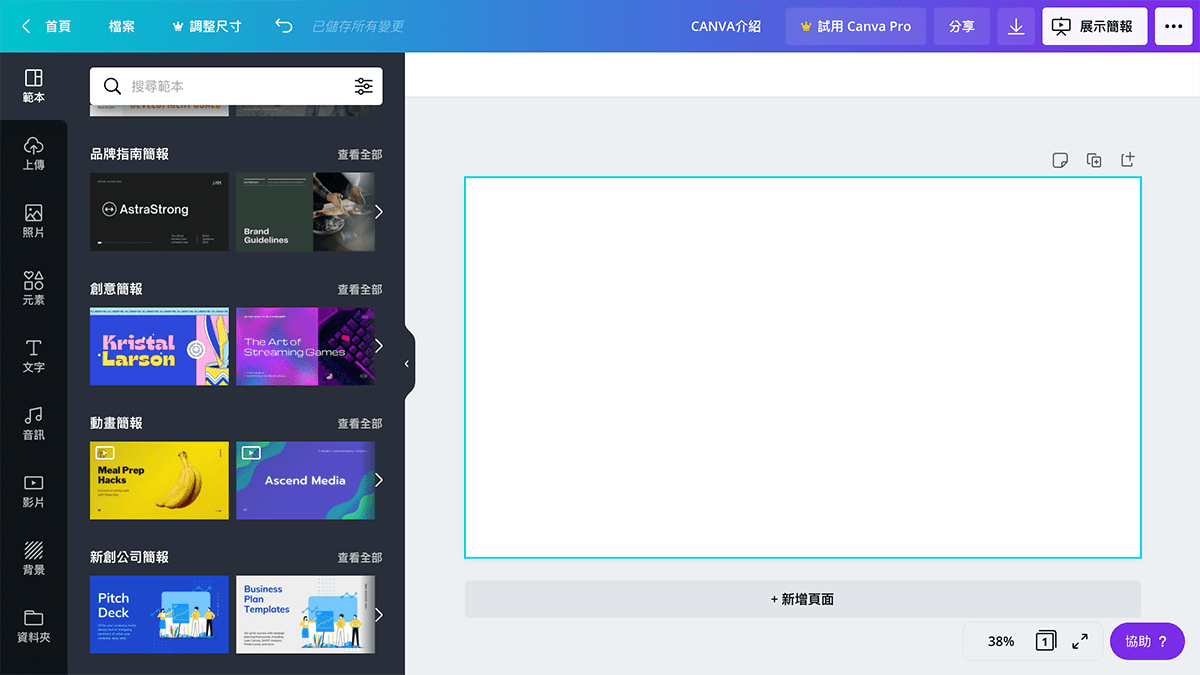Click 查看全部 for 動畫簡報
The width and height of the screenshot is (1200, 675).
[359, 424]
